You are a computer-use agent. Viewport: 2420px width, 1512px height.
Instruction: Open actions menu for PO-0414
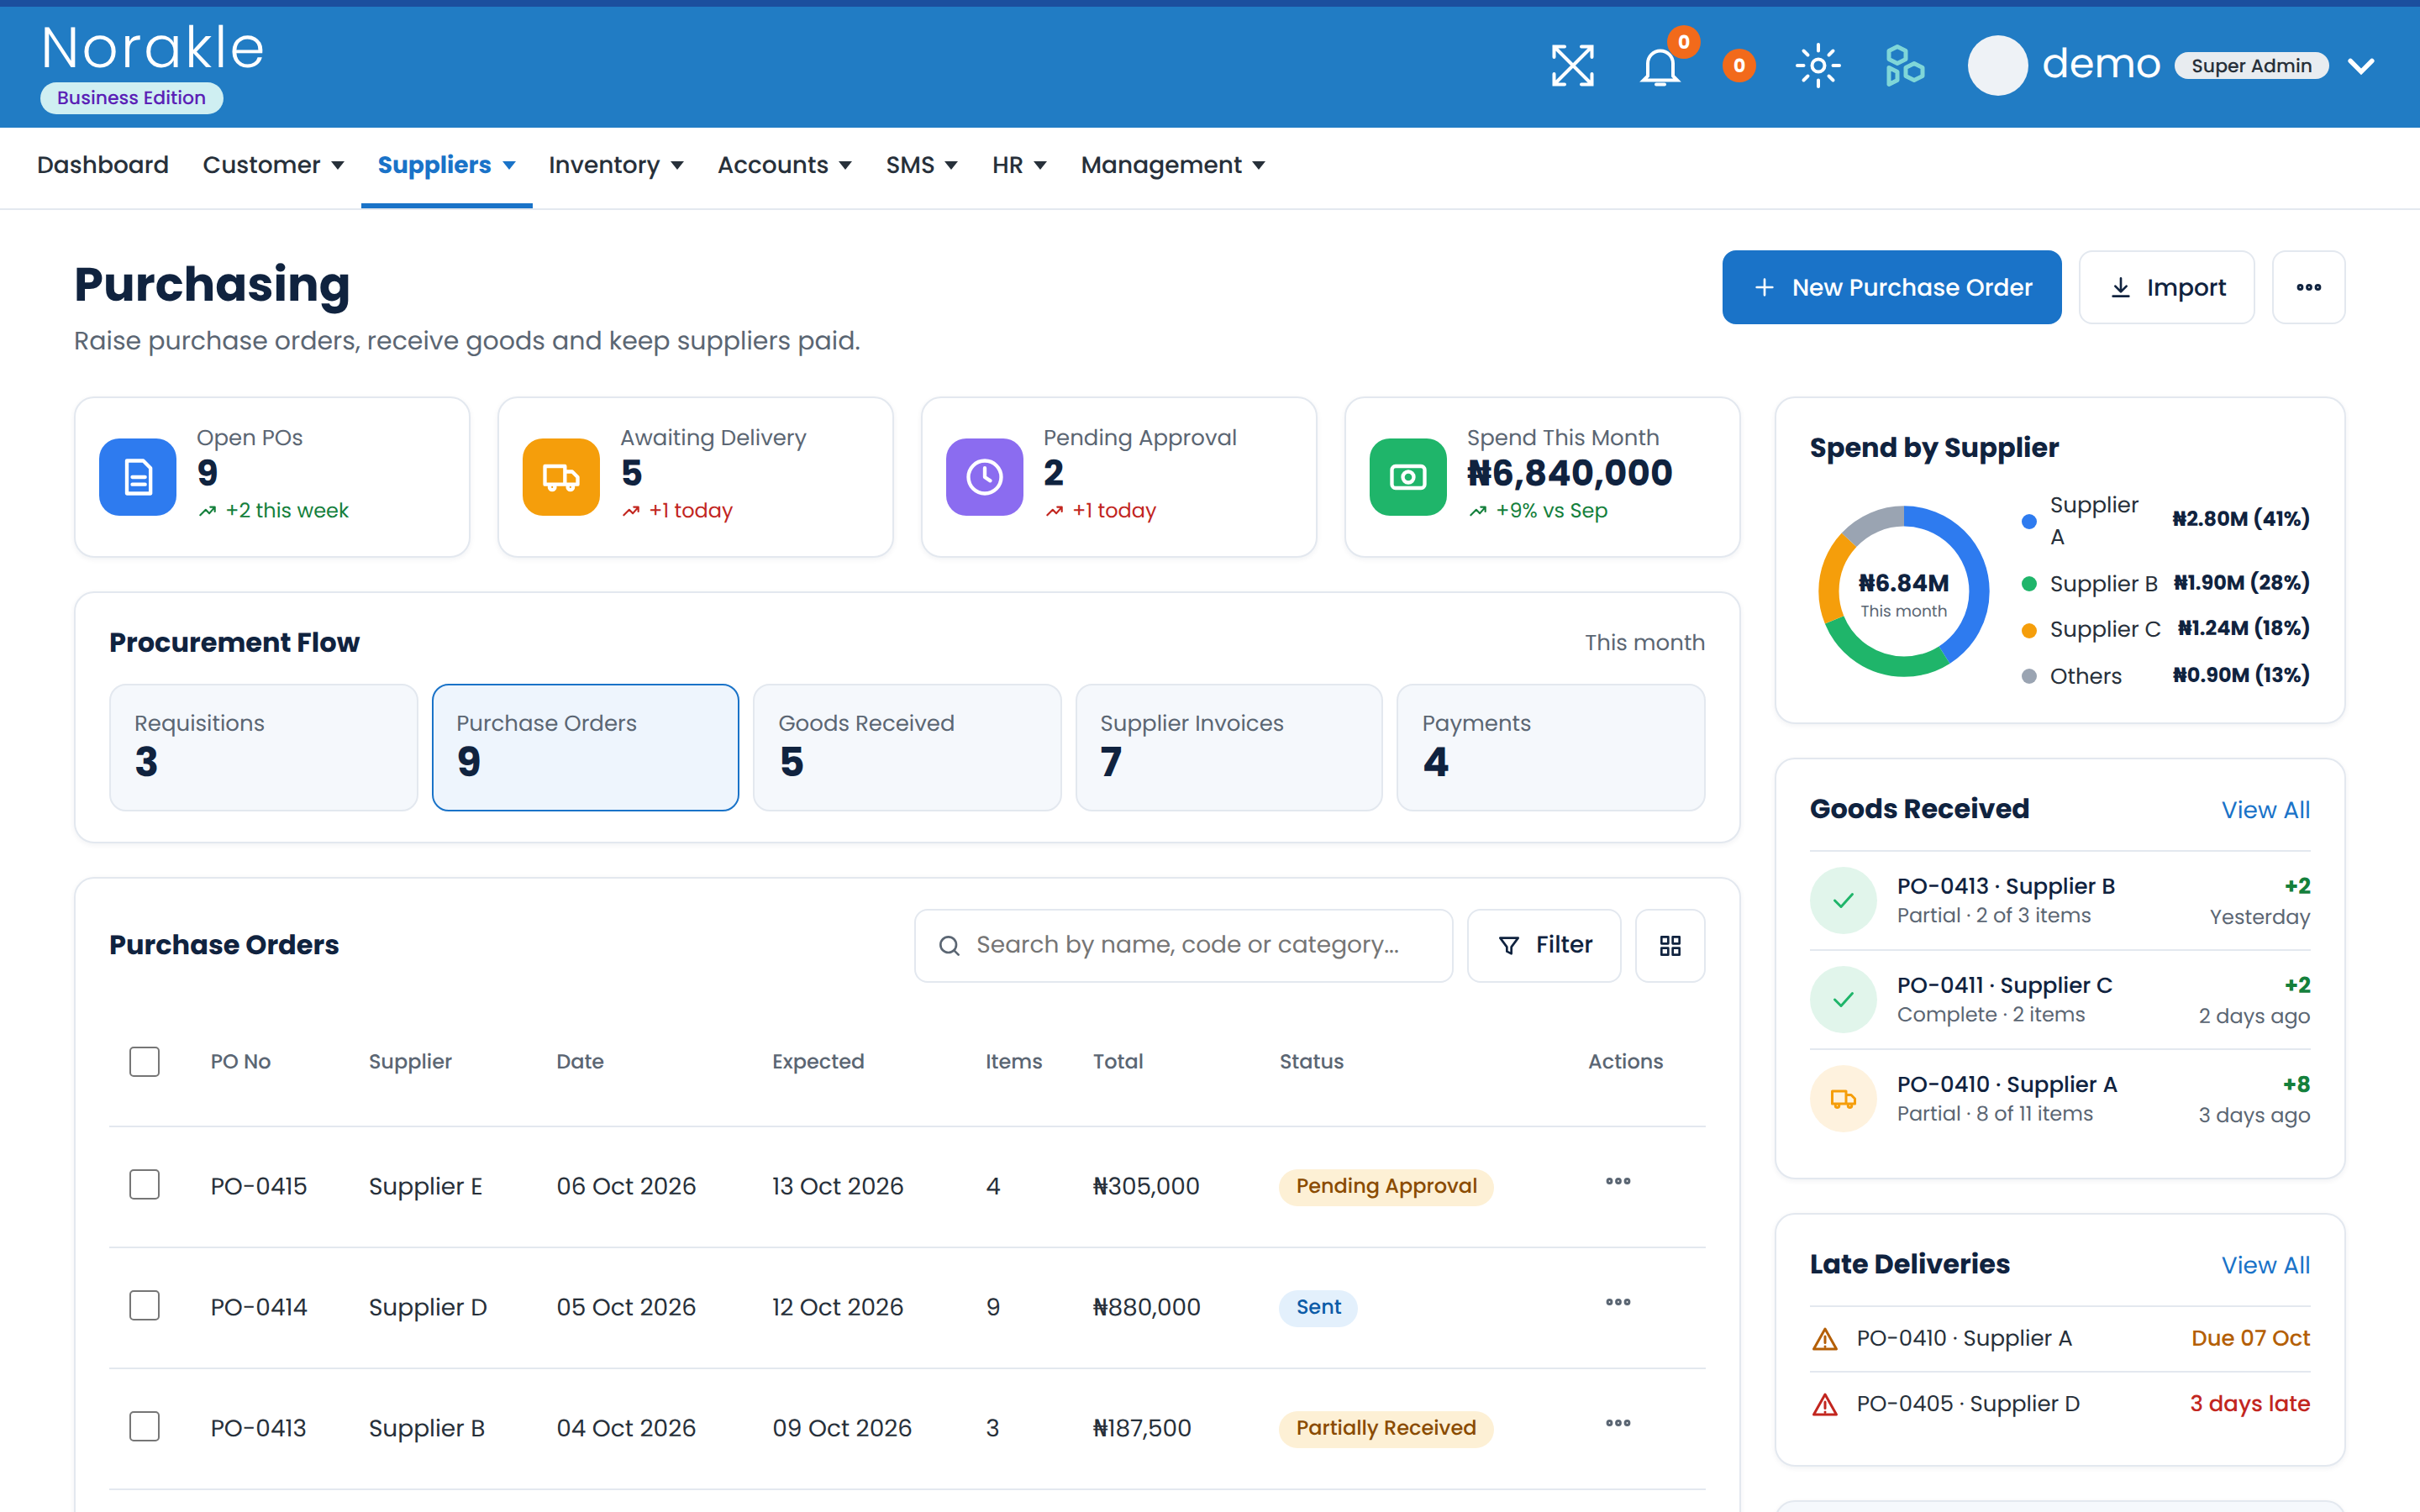1618,1303
